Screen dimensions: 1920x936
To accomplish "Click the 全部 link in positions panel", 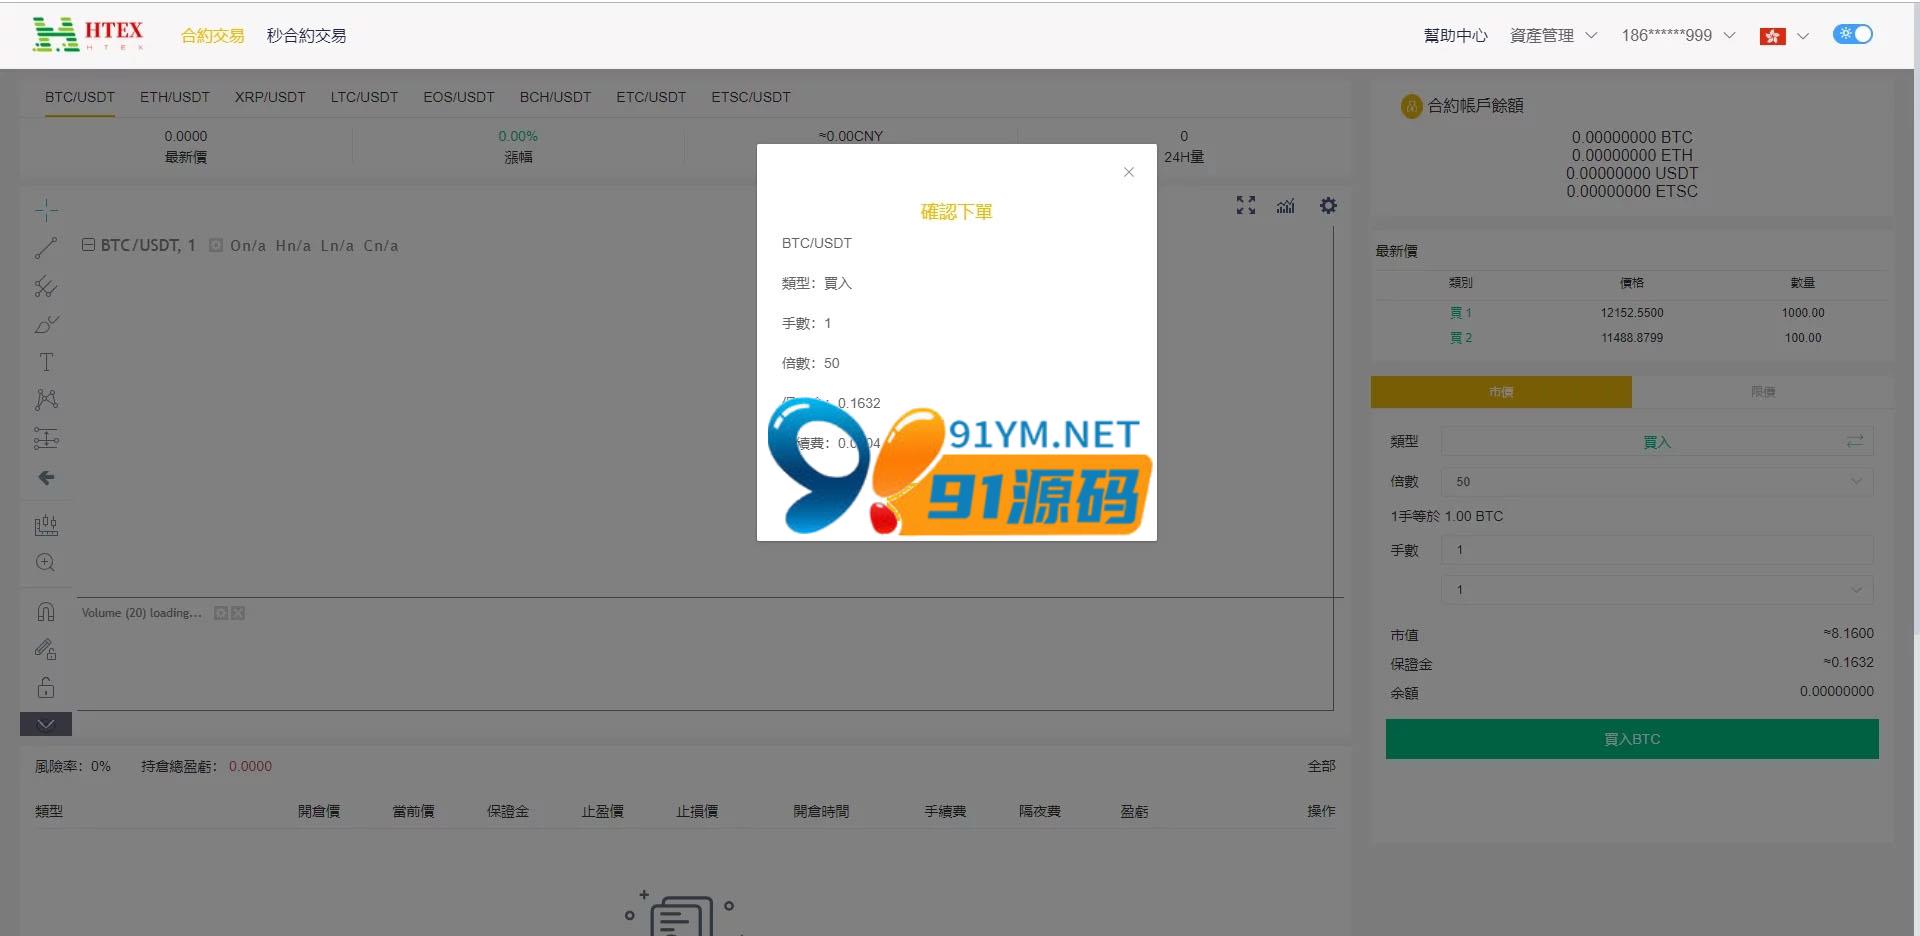I will (x=1321, y=766).
